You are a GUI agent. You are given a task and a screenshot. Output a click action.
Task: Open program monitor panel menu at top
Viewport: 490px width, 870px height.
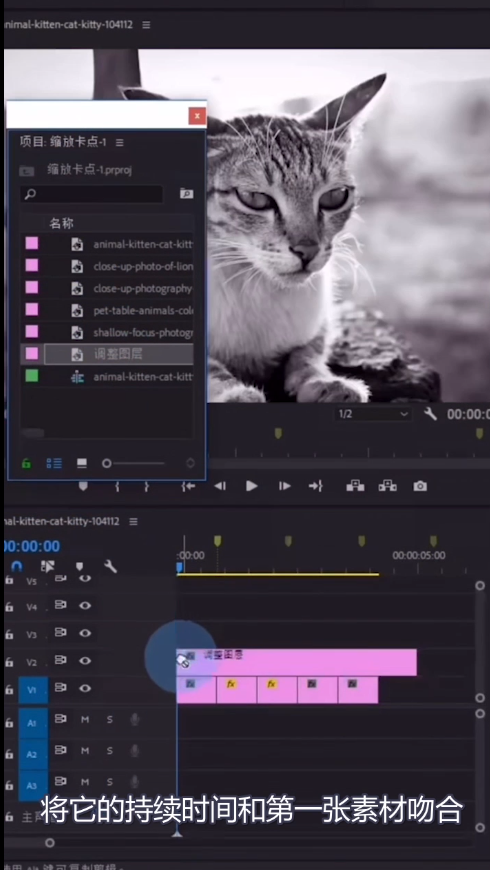[x=146, y=25]
